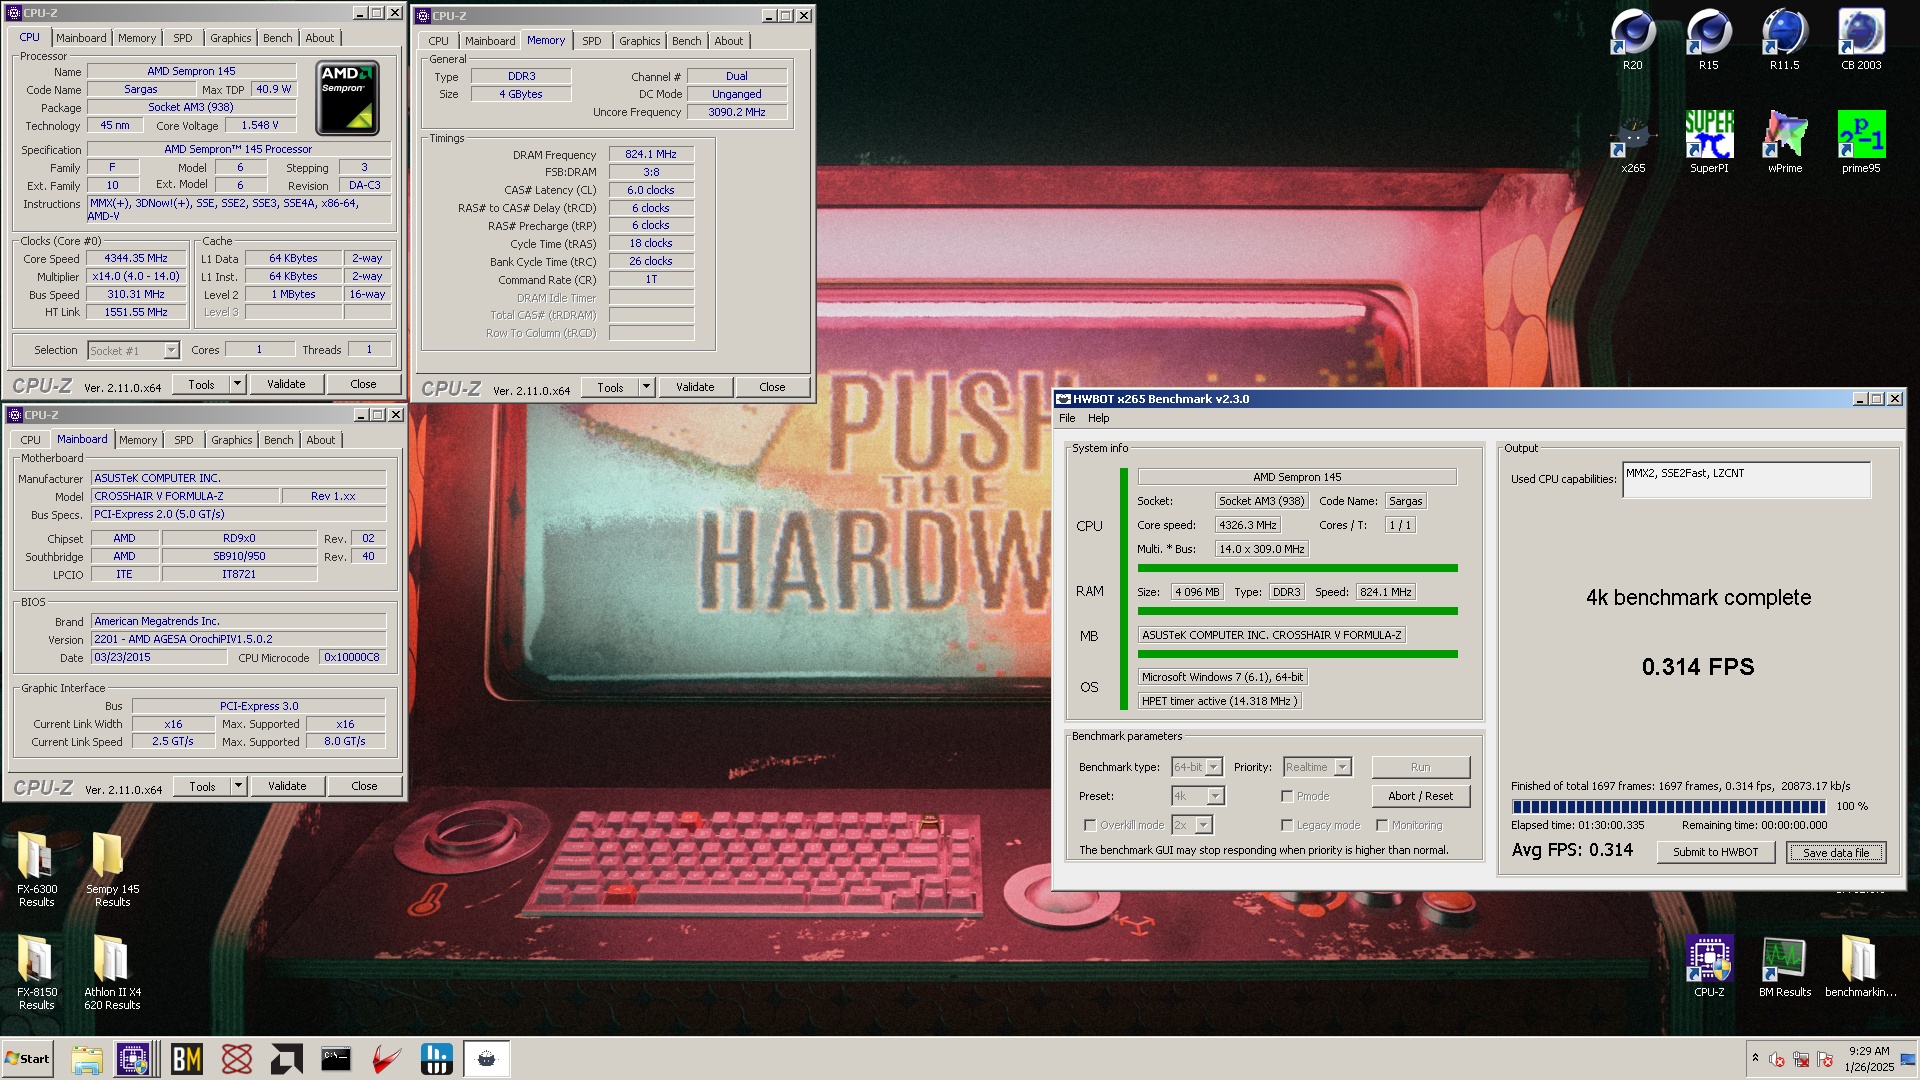
Task: Open the R15 Cinebench desktop shortcut
Action: [1708, 40]
